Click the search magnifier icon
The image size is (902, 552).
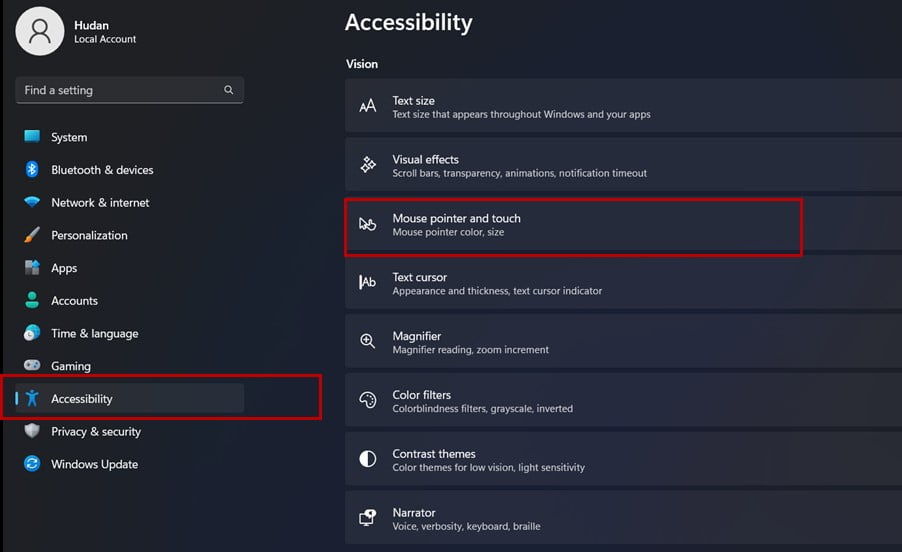coord(229,90)
